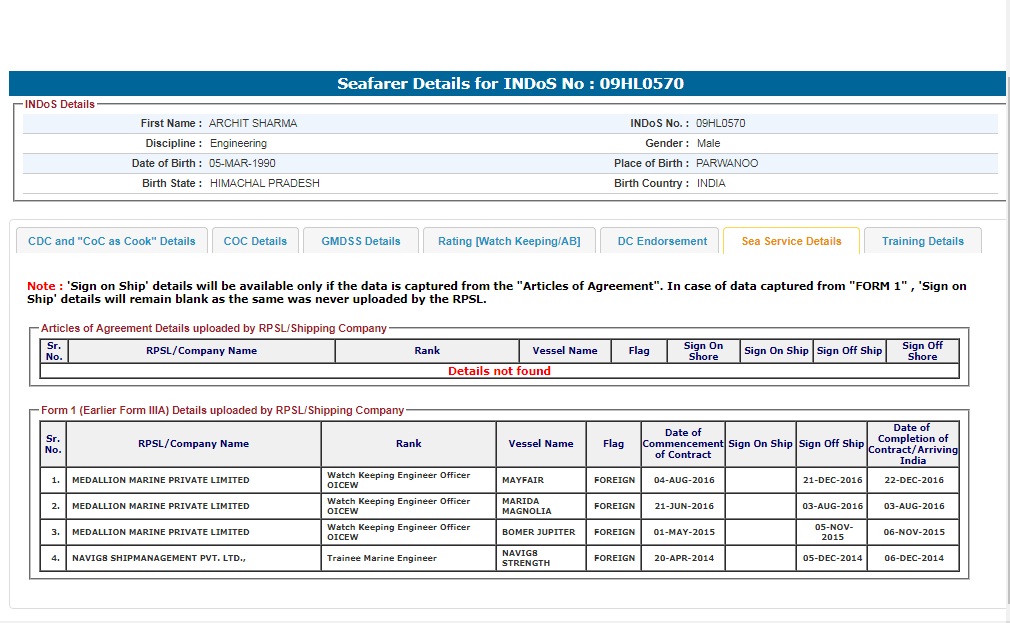Click NAVIG8 SHIPMANAGEMENT PVT. LTD. company cell
The width and height of the screenshot is (1010, 623).
click(x=193, y=558)
